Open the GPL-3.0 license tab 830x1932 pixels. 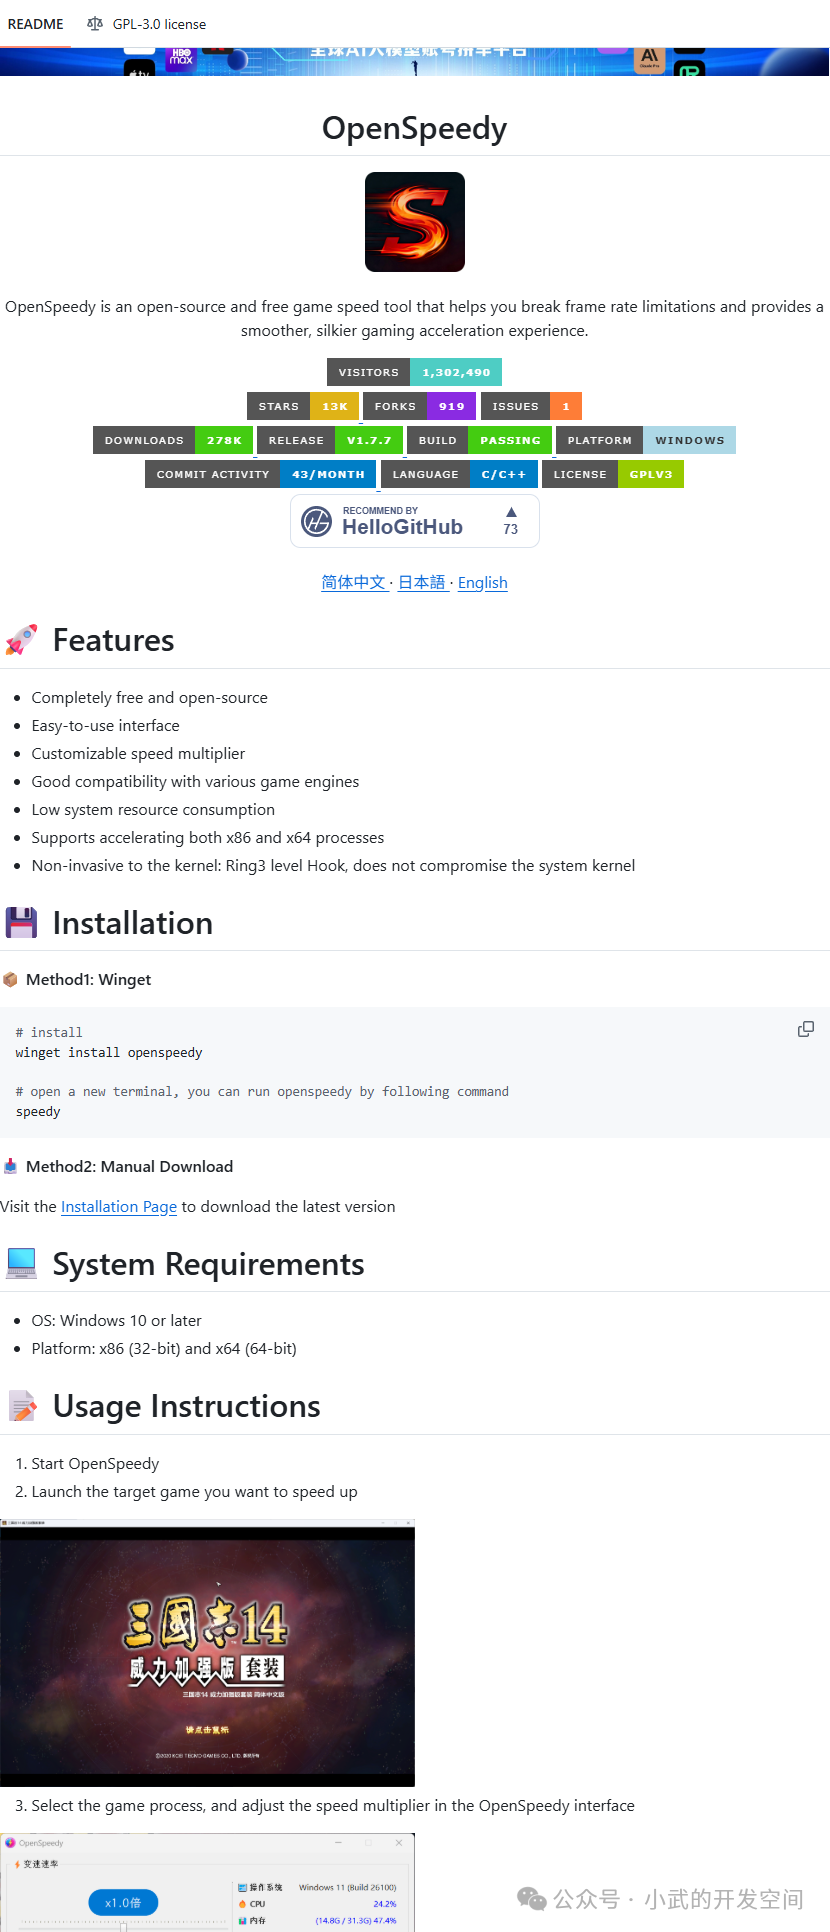click(147, 24)
